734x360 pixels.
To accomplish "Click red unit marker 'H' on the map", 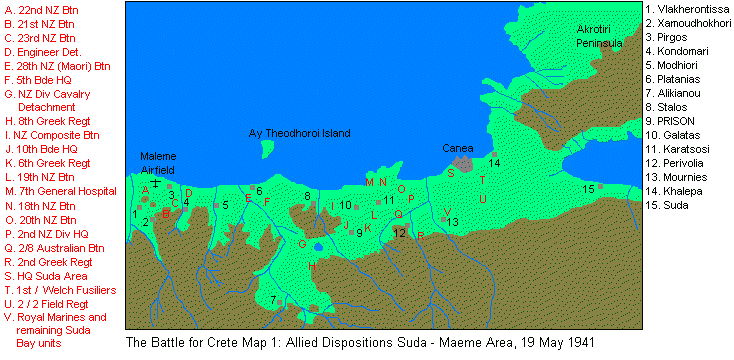I will (312, 266).
